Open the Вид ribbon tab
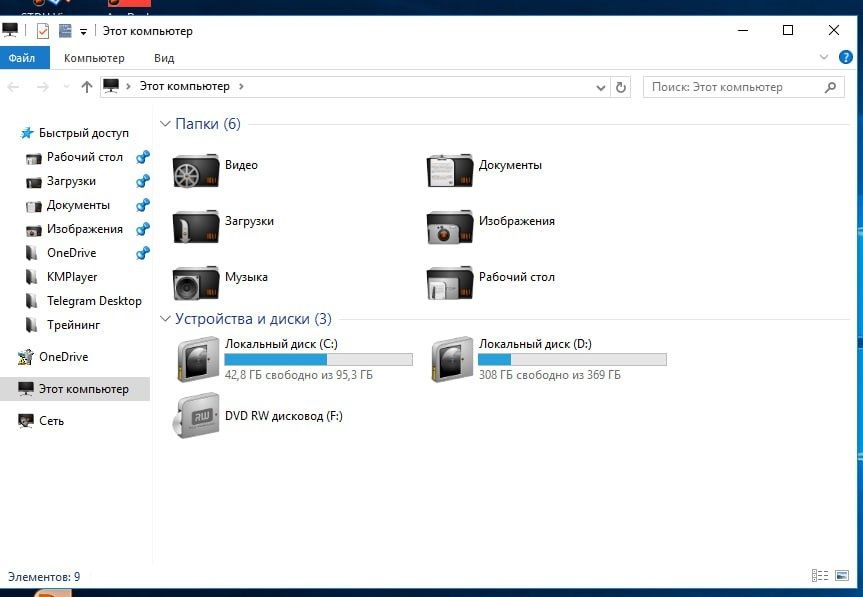Viewport: 863px width, 597px height. pos(164,58)
